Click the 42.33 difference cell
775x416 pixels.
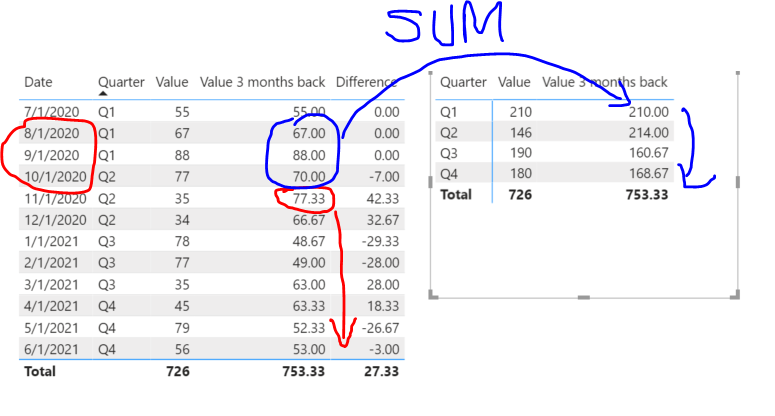pyautogui.click(x=383, y=199)
